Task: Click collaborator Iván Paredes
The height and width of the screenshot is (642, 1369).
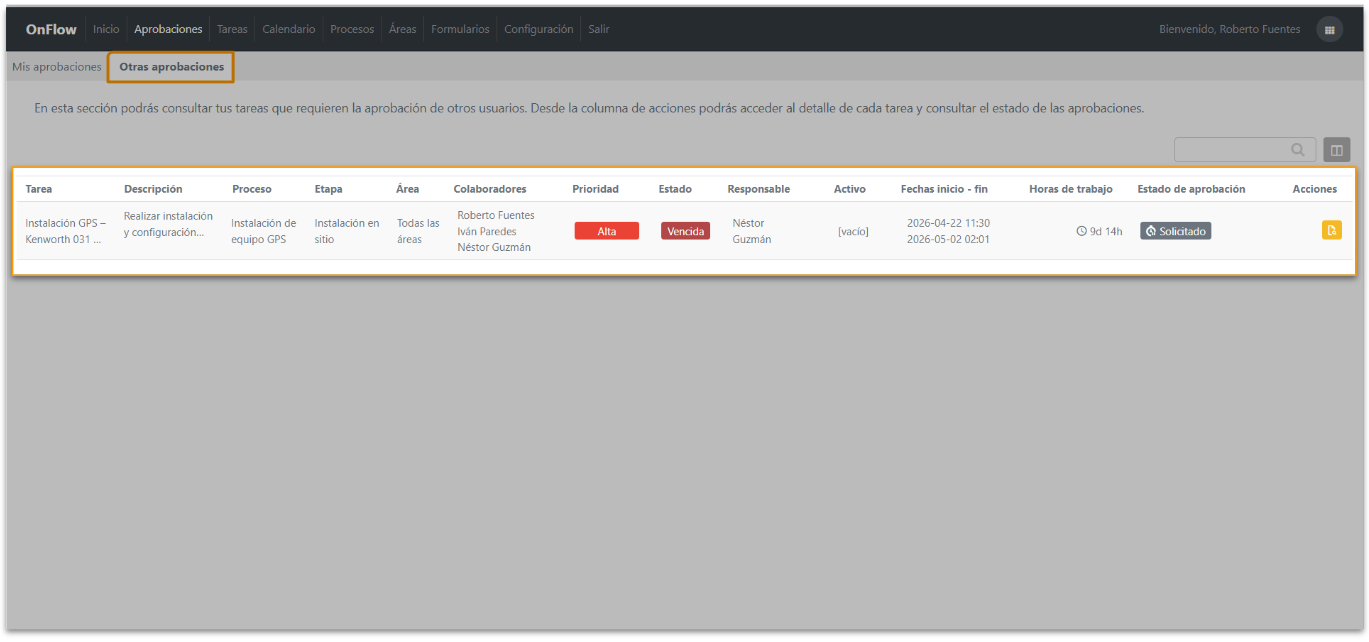Action: tap(487, 231)
